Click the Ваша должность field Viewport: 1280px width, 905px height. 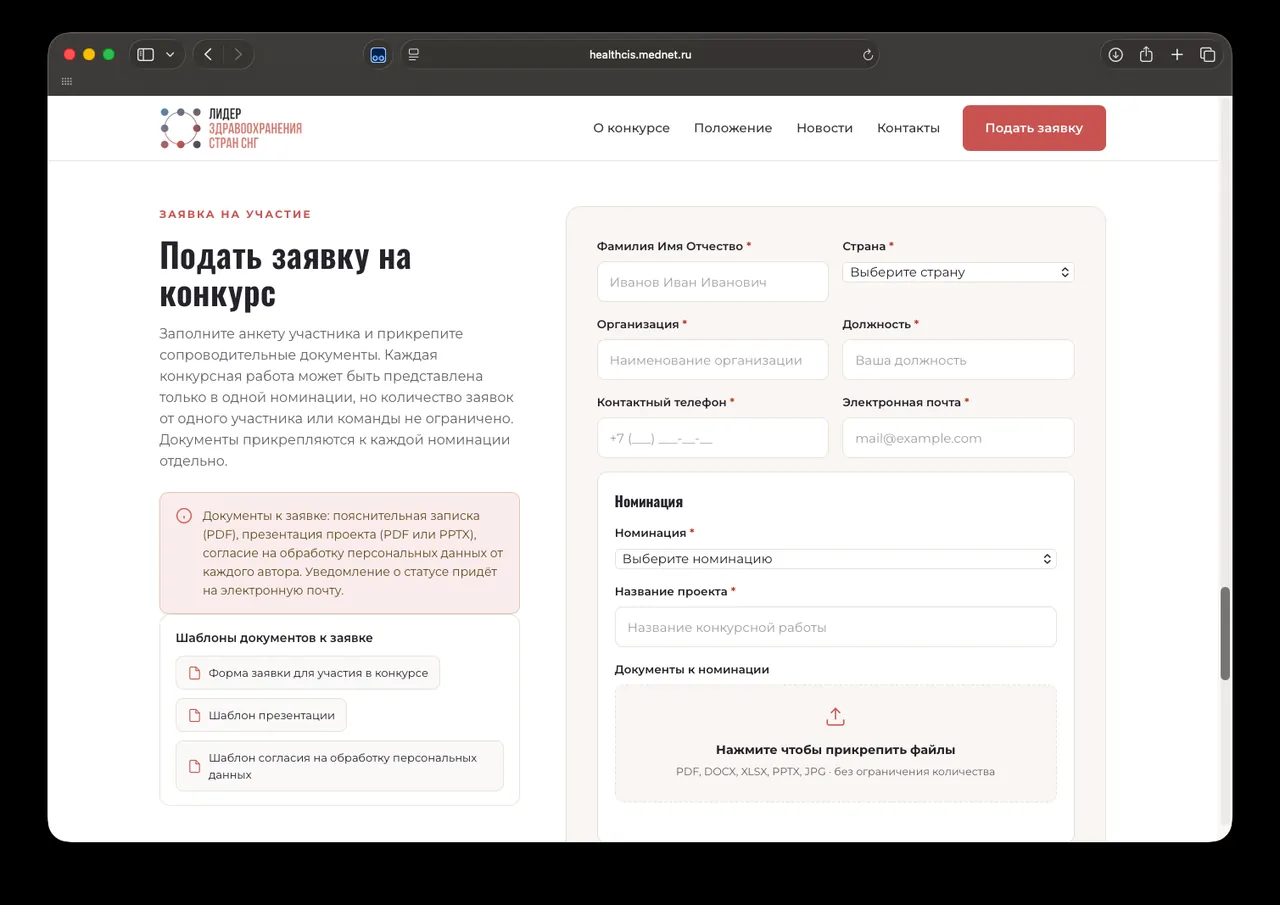(x=958, y=360)
